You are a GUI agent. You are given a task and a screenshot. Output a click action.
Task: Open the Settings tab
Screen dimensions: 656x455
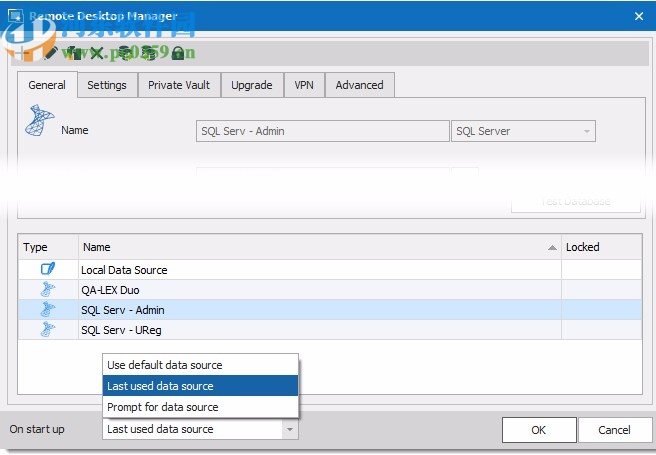(x=107, y=85)
